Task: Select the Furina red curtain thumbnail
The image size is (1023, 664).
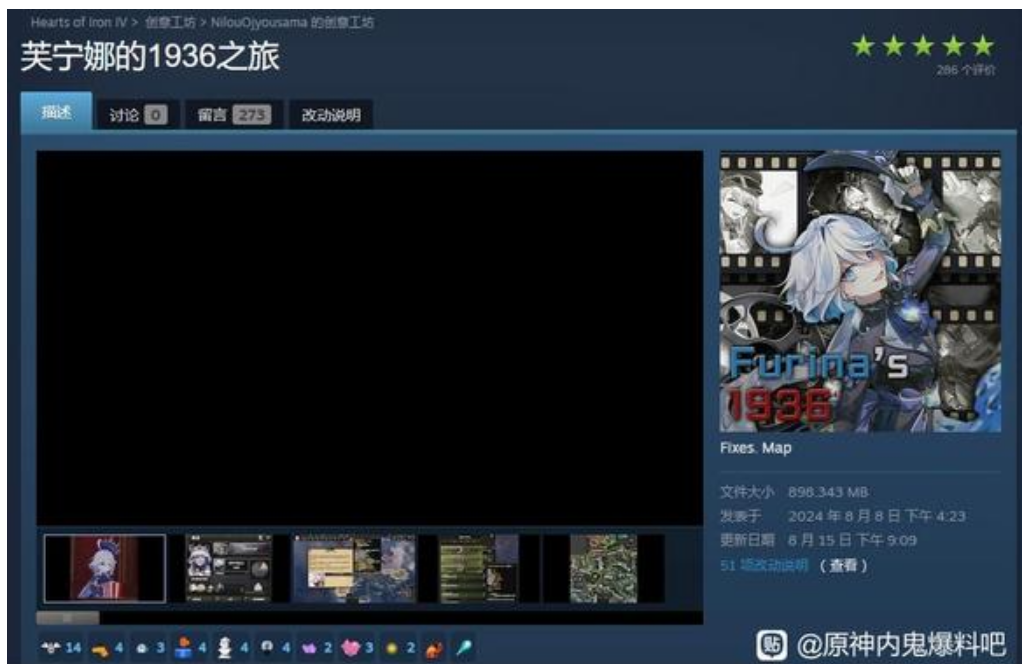Action: (x=104, y=568)
